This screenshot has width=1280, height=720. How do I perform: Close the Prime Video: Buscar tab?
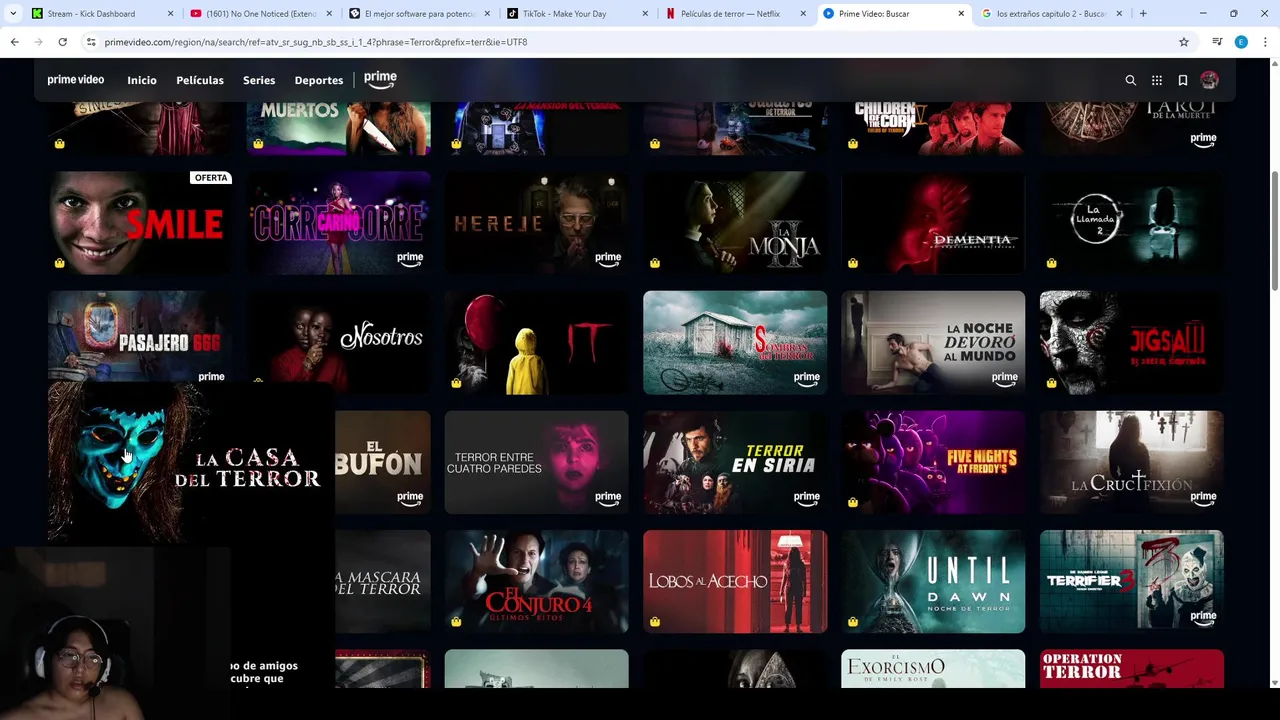tap(961, 14)
